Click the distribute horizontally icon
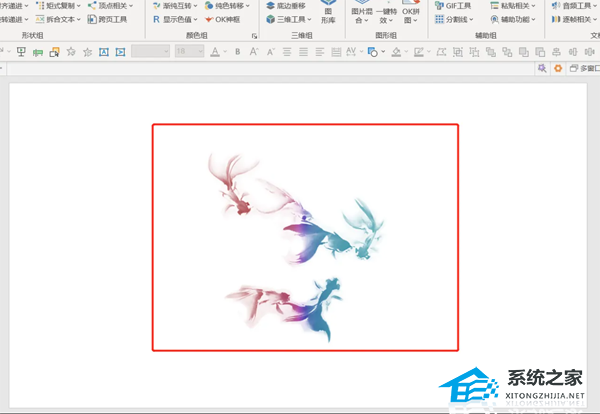 [x=589, y=52]
